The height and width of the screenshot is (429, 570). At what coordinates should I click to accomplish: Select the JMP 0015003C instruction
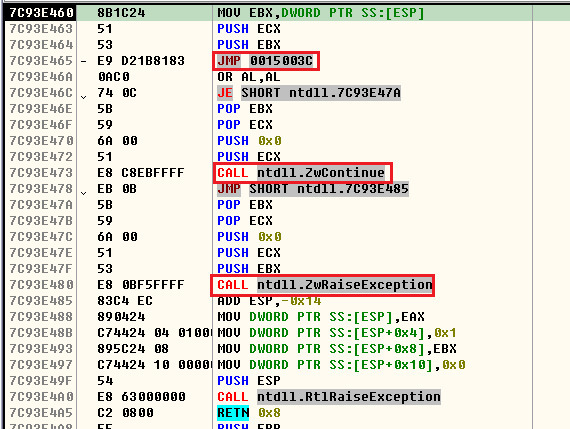[x=265, y=61]
